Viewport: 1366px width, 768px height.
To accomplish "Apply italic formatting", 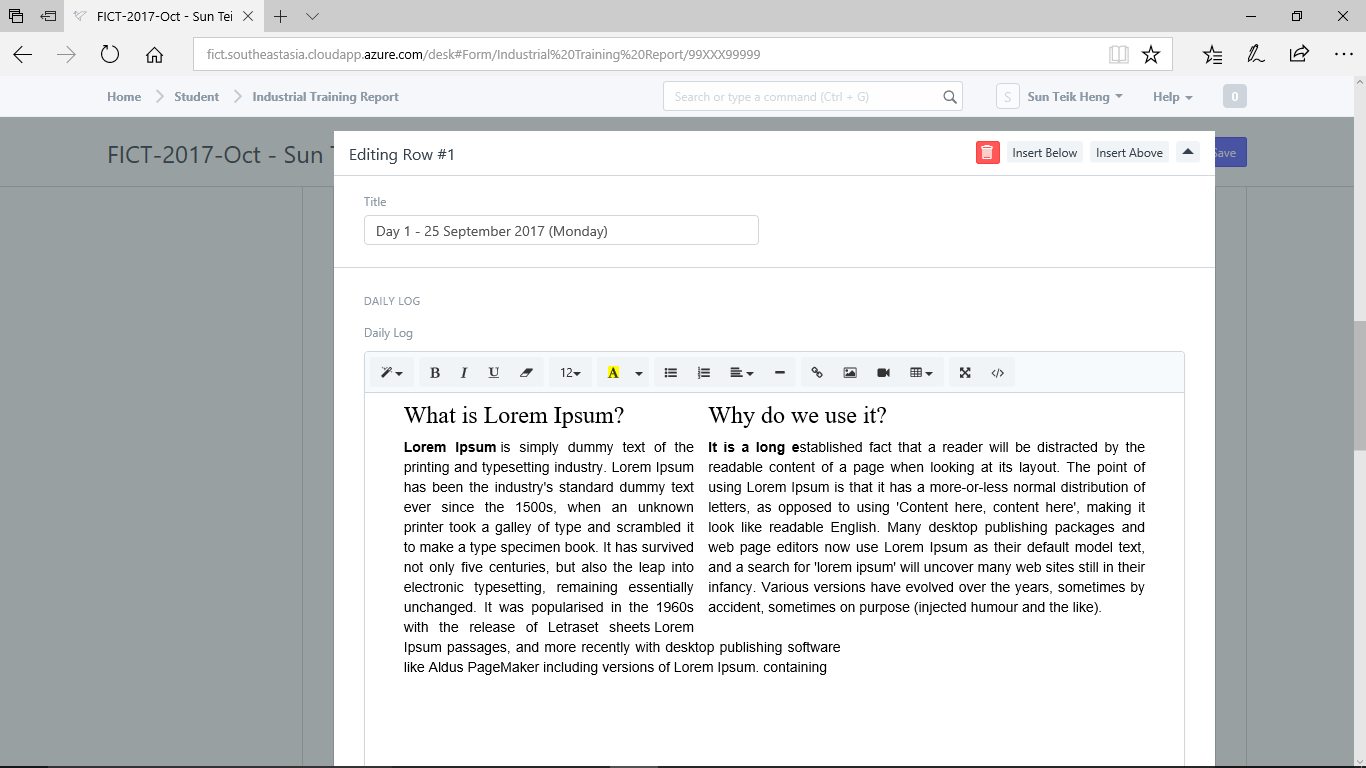I will [x=464, y=372].
